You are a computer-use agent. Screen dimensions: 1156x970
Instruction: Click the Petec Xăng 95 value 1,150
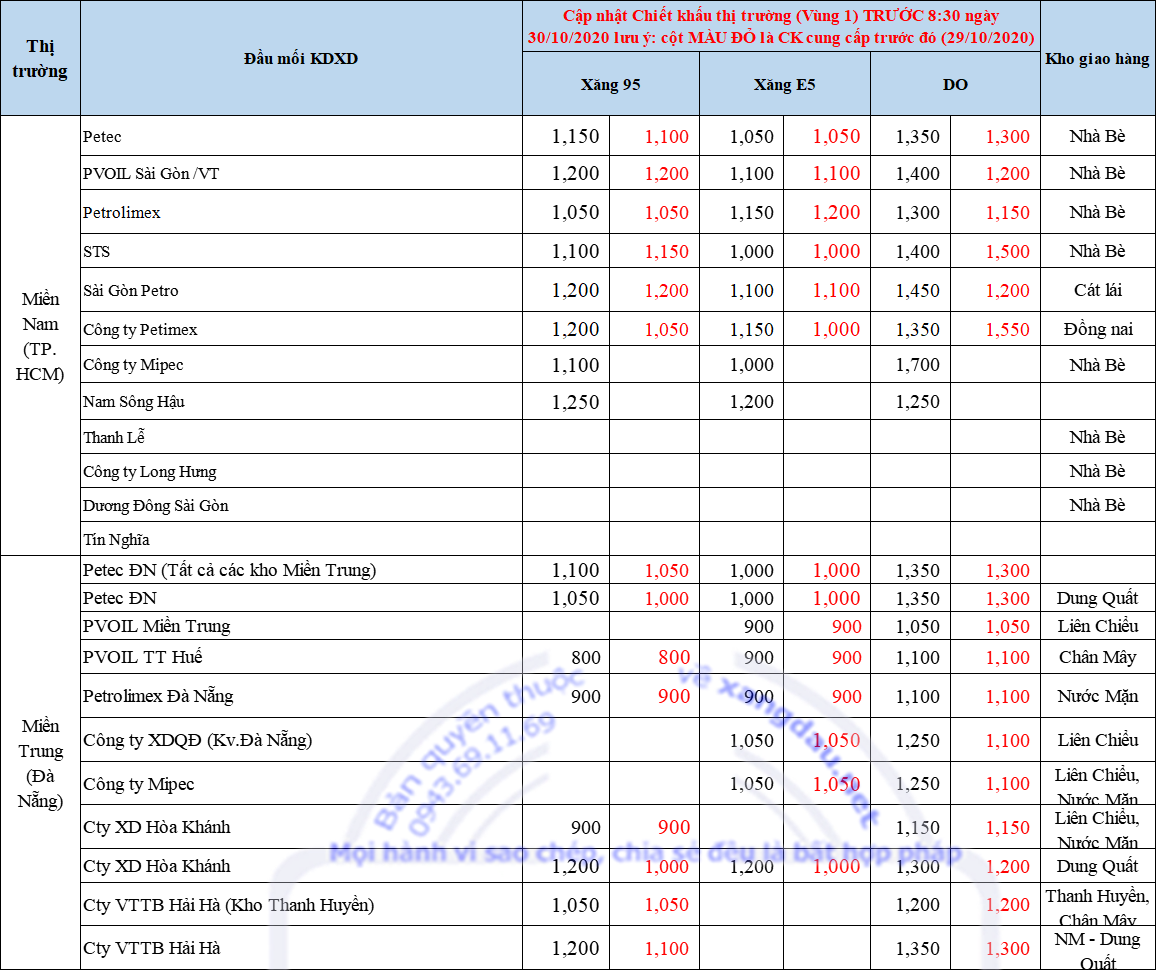tap(566, 136)
